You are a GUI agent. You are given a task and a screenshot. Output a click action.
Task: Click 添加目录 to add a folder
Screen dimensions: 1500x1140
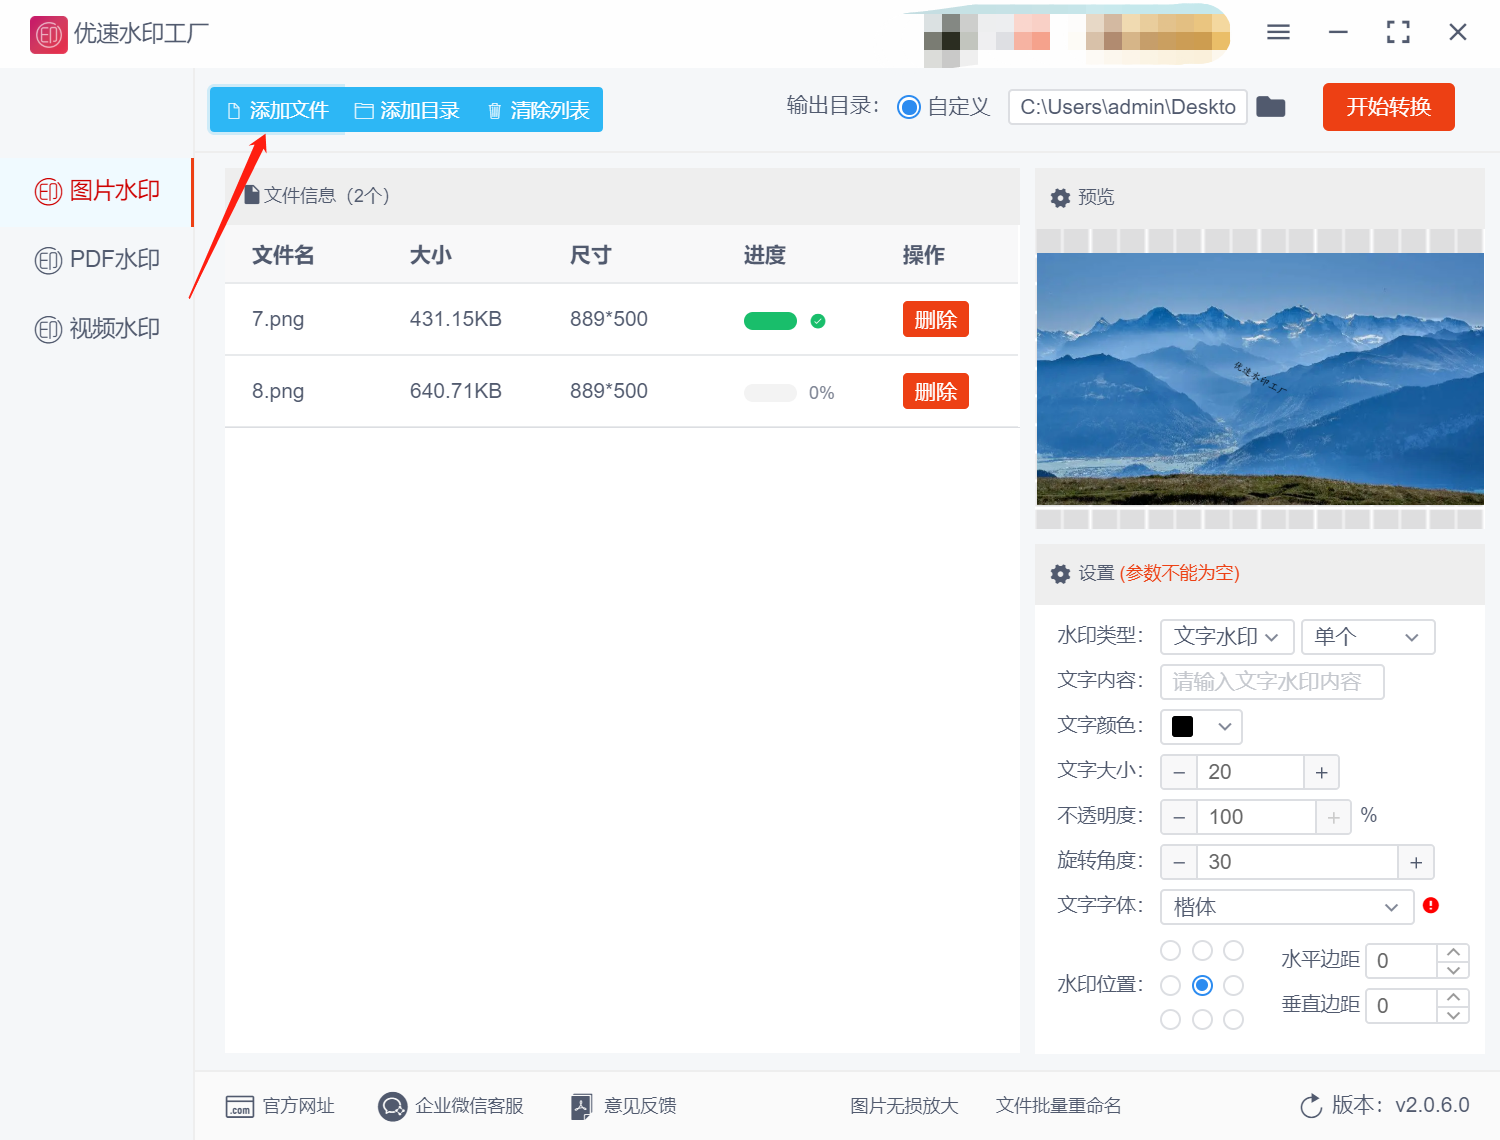click(408, 110)
